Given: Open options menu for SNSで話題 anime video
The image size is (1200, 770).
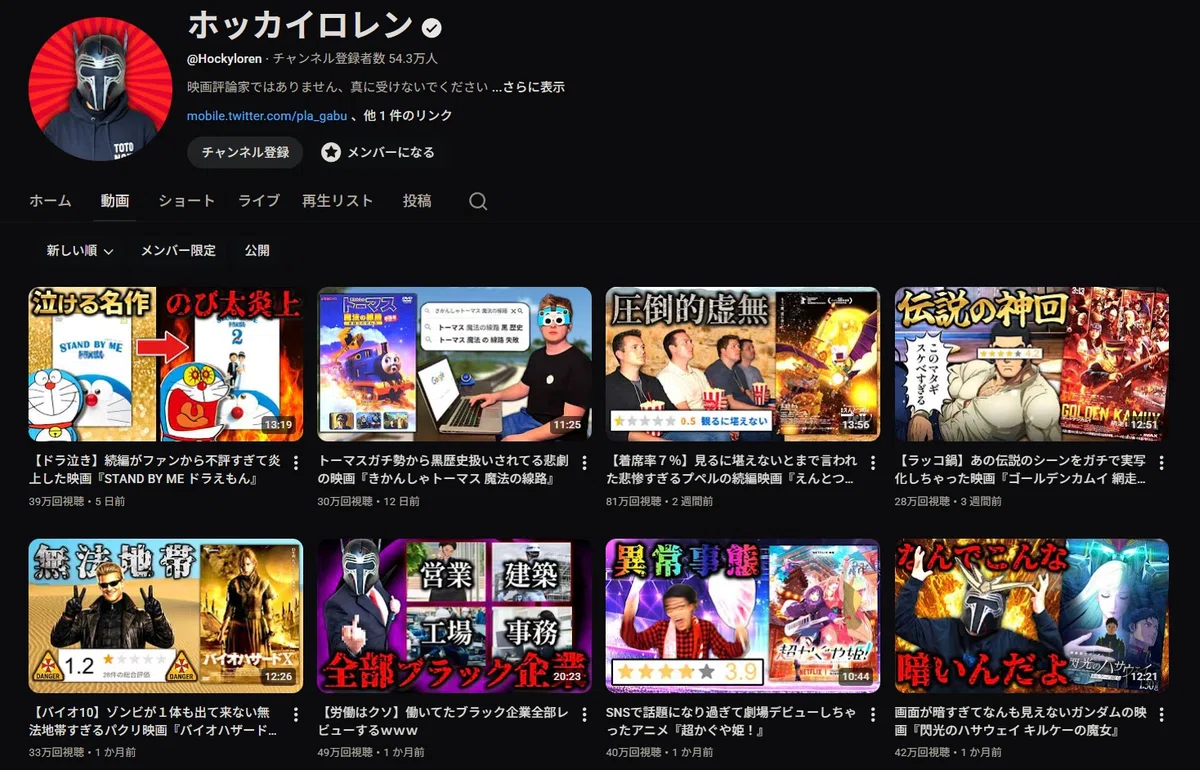Looking at the screenshot, I should [873, 715].
